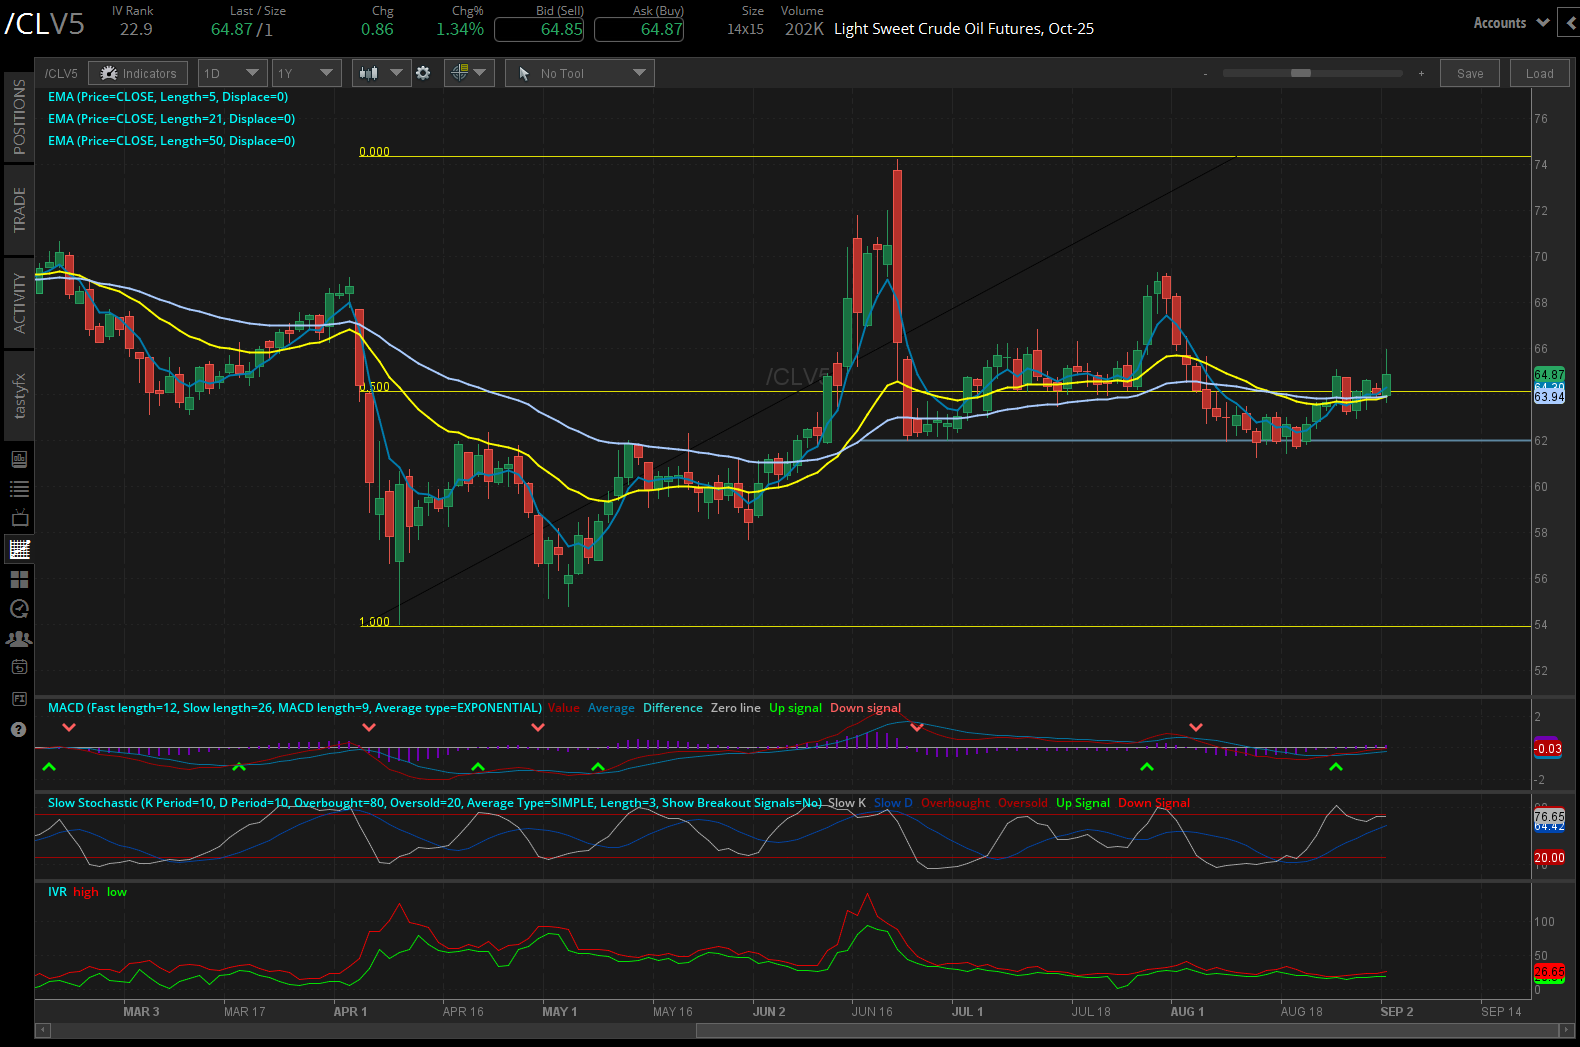Screen dimensions: 1580x1047
Task: Expand the chart style dropdown arrow
Action: 396,73
